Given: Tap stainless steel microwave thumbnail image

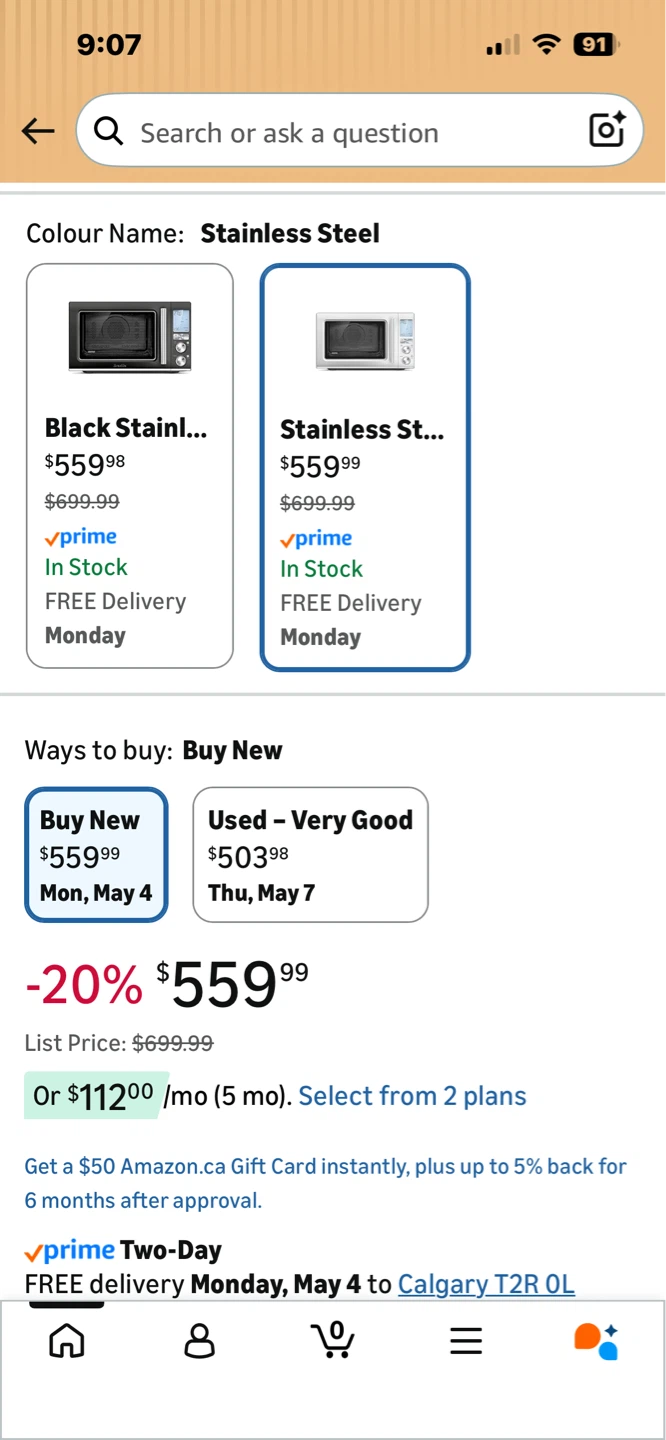Looking at the screenshot, I should point(365,340).
